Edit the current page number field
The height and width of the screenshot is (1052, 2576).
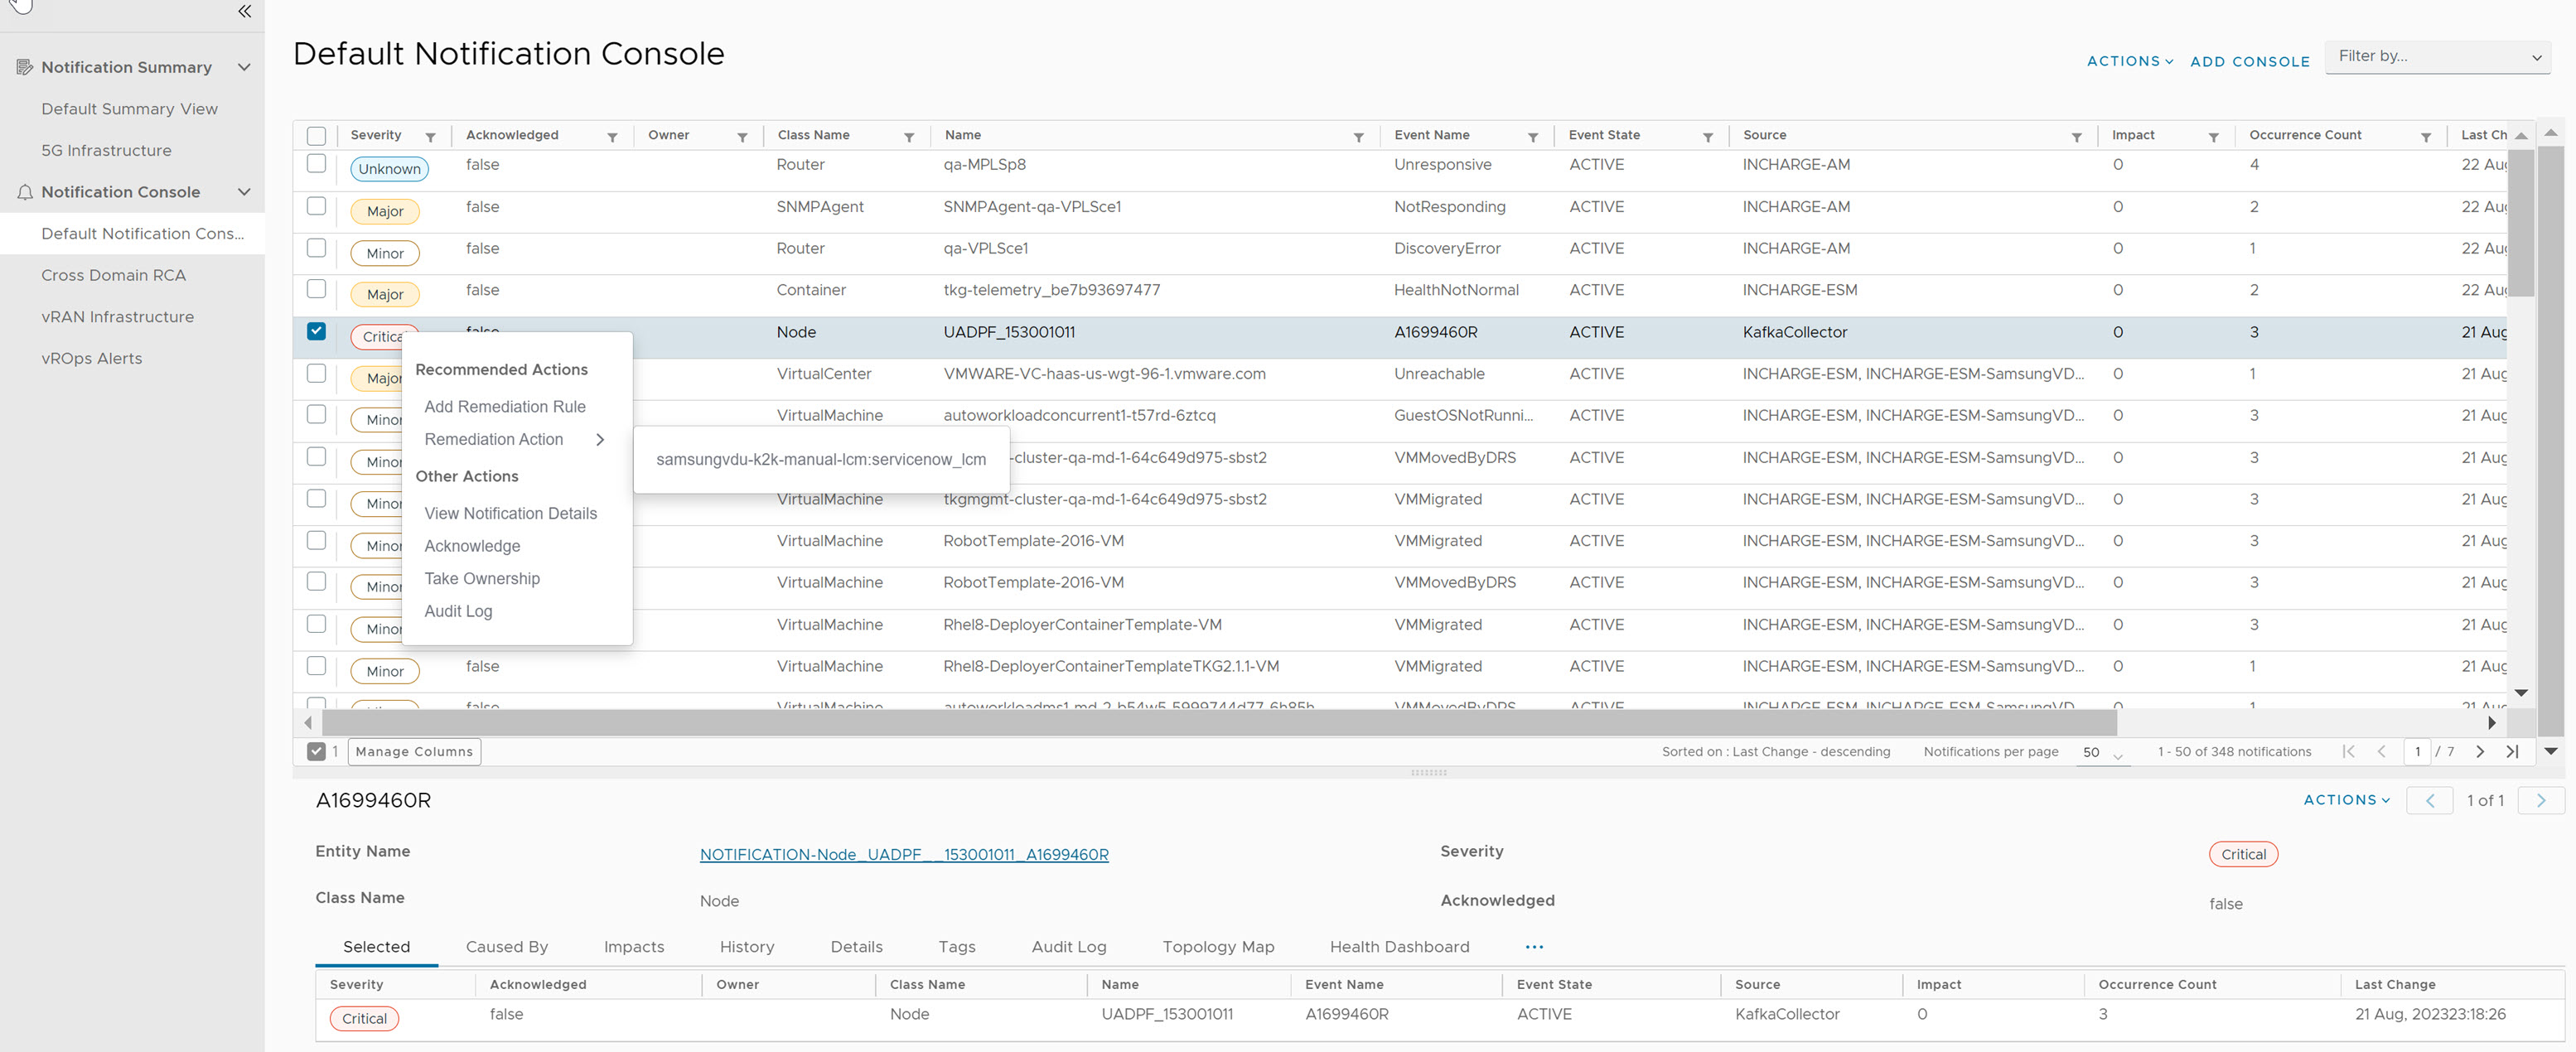[x=2417, y=752]
